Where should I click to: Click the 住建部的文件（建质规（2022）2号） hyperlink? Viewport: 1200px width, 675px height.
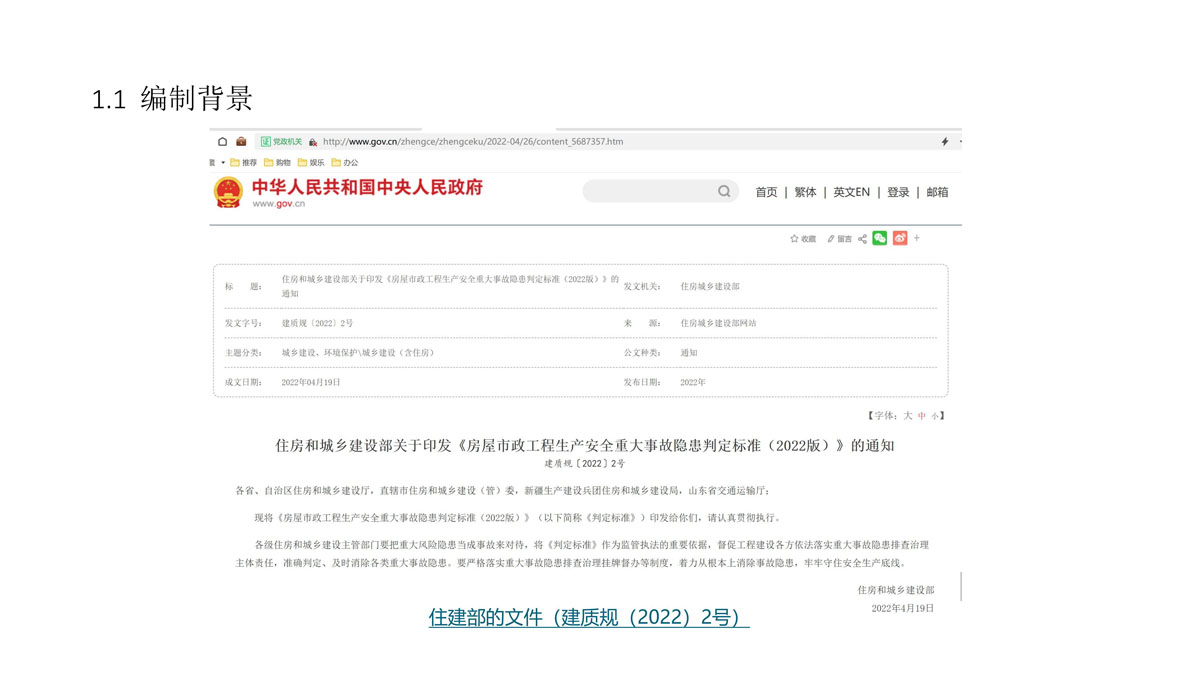point(589,617)
